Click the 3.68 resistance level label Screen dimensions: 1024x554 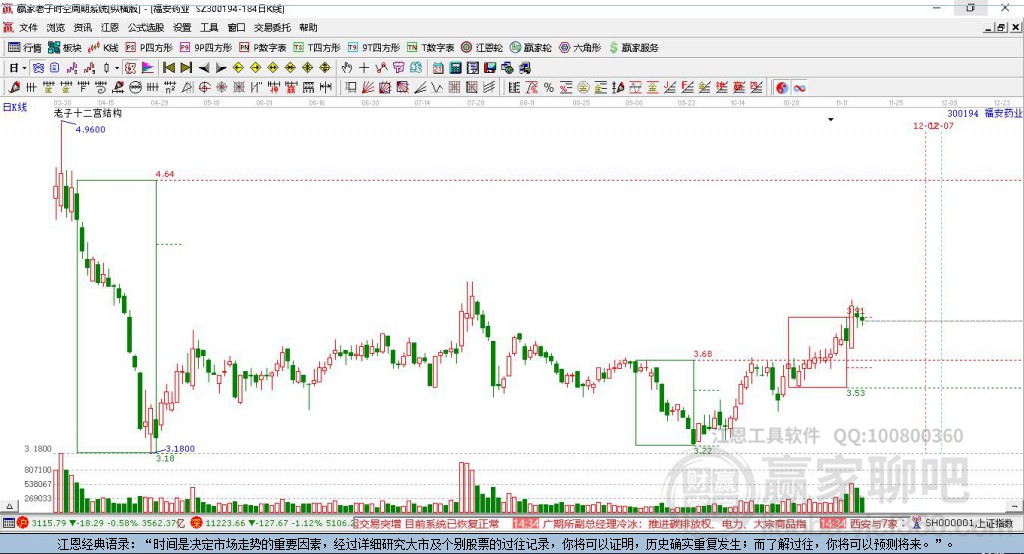coord(703,354)
